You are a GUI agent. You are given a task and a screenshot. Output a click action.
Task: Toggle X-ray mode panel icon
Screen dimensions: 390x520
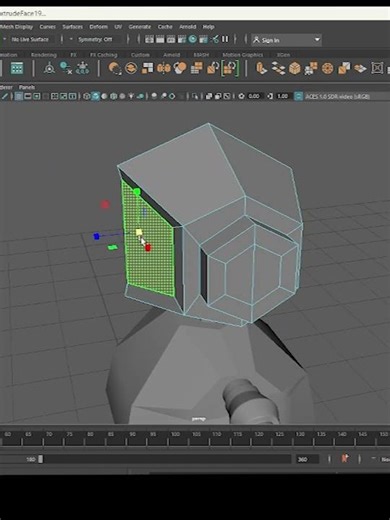pyautogui.click(x=209, y=96)
